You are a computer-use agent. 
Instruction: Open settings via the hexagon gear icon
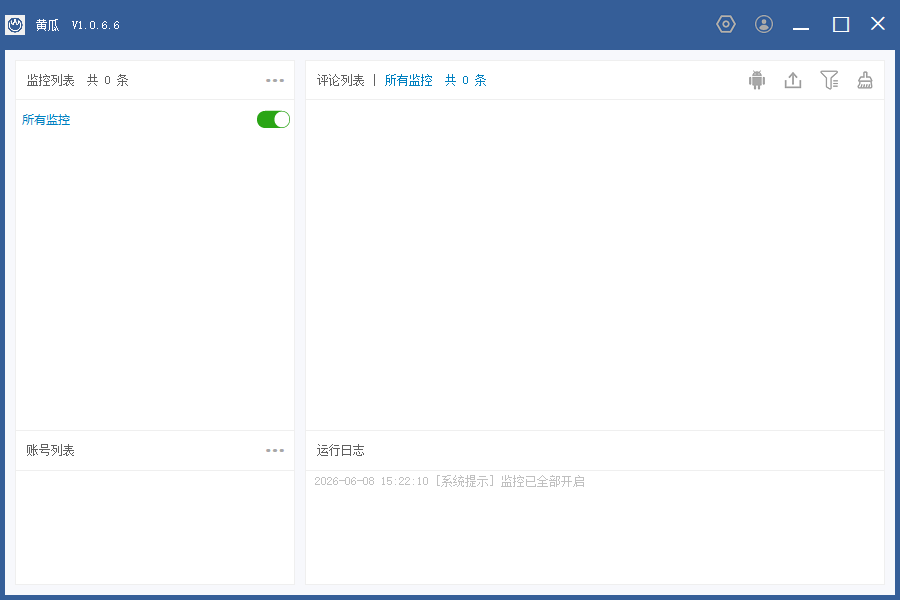pyautogui.click(x=726, y=24)
